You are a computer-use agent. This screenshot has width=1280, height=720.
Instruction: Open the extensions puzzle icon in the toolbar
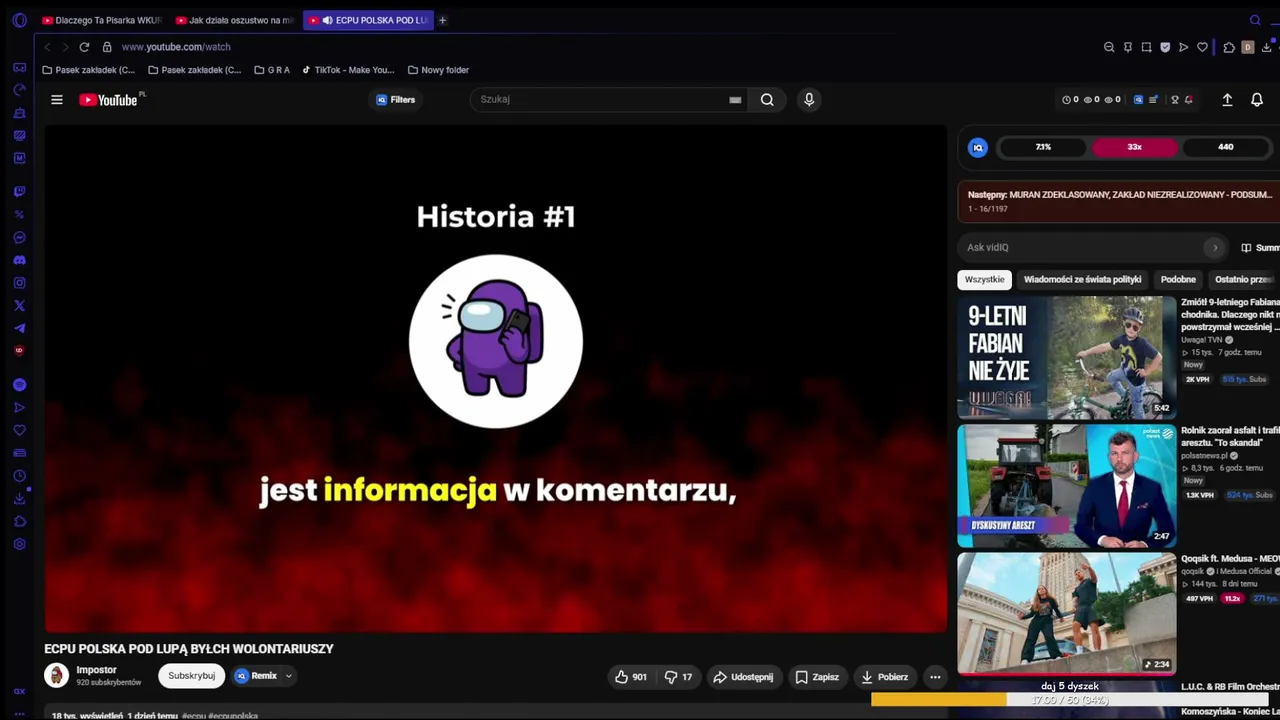tap(1229, 47)
